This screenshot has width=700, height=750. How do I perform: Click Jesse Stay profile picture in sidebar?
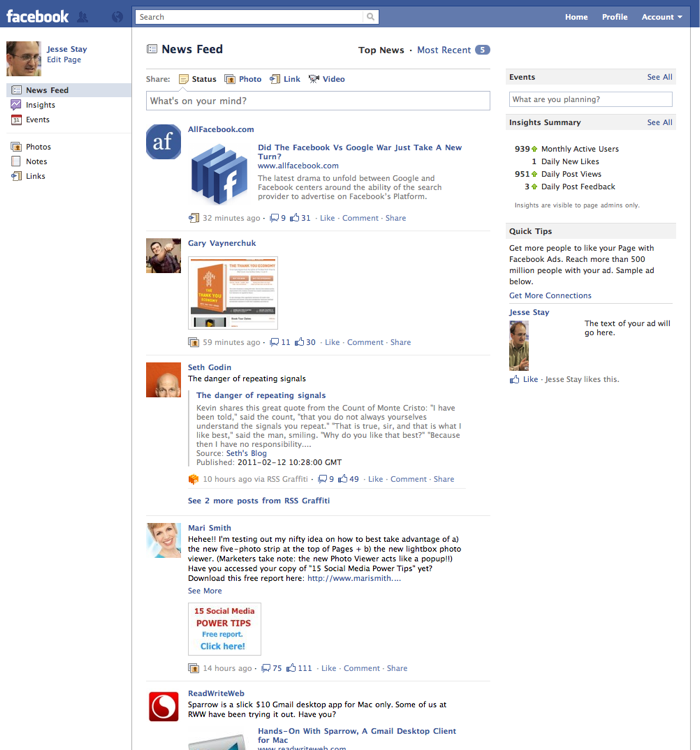tap(23, 58)
